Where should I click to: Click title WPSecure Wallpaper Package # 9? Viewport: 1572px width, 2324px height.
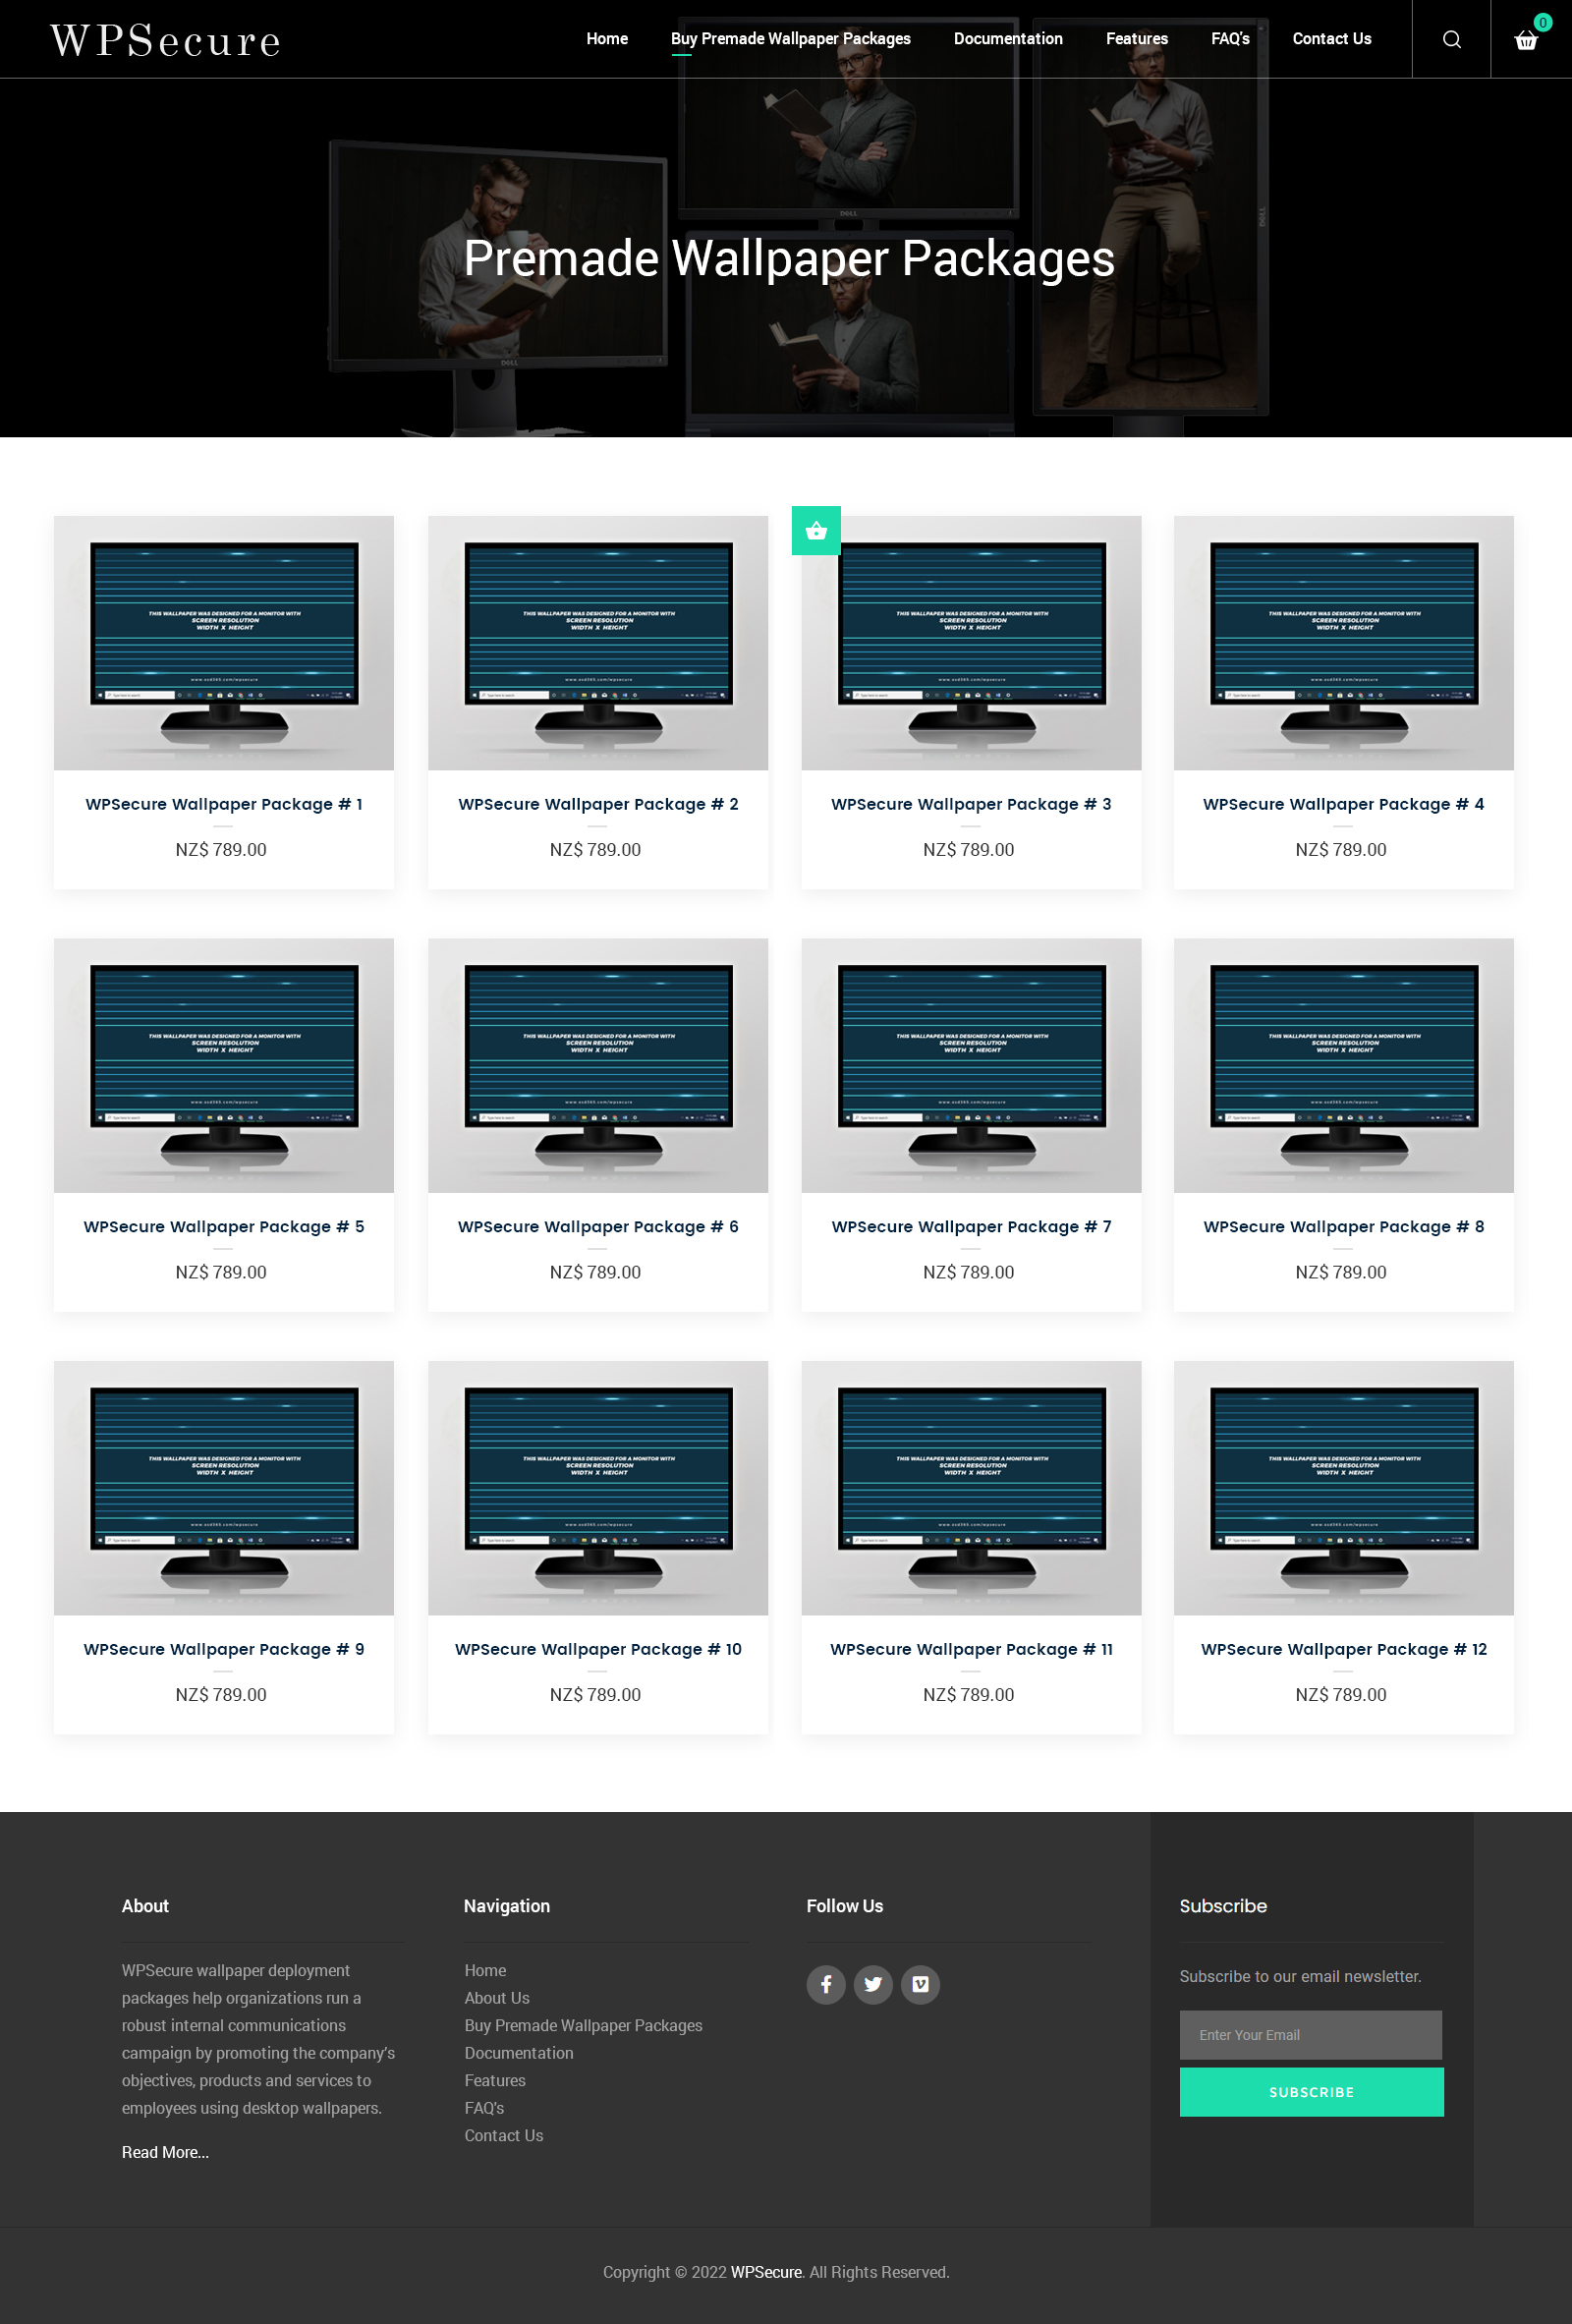coord(224,1649)
